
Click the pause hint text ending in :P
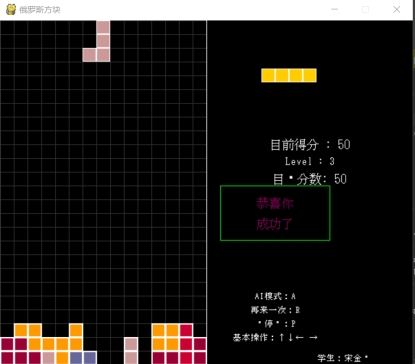277,323
